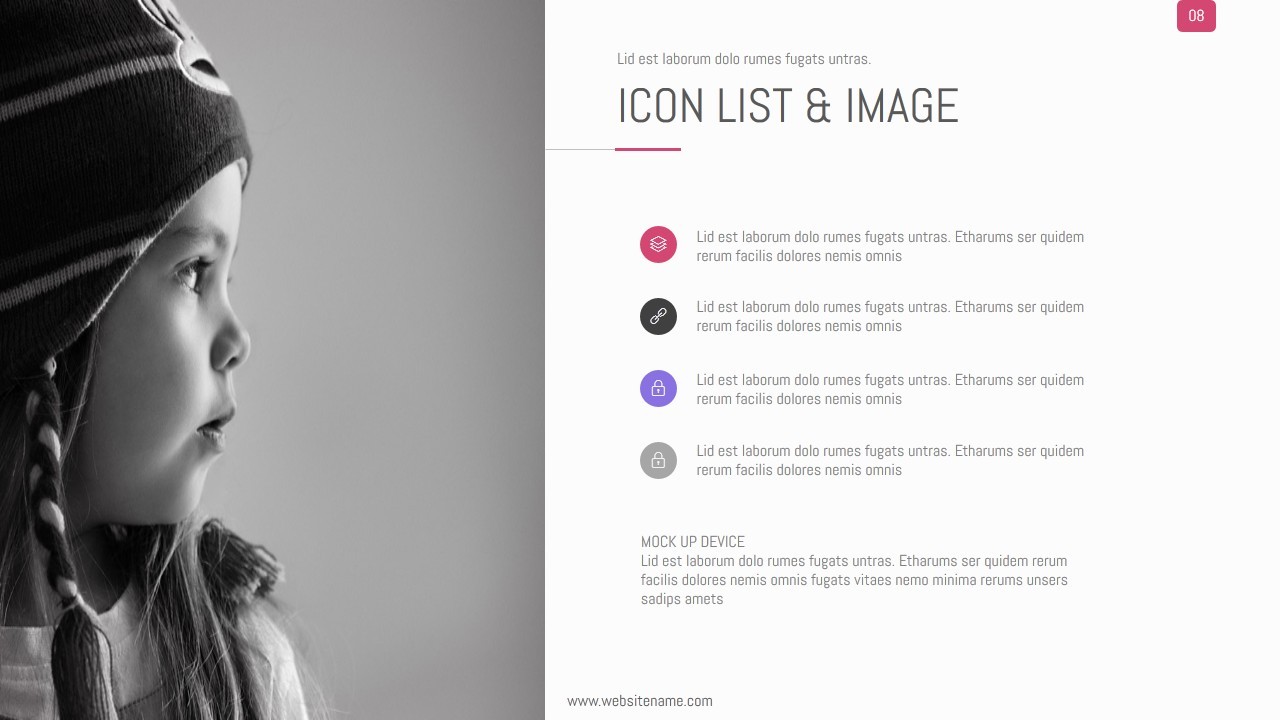The height and width of the screenshot is (720, 1280).
Task: Select the pink underline accent below title
Action: 648,149
